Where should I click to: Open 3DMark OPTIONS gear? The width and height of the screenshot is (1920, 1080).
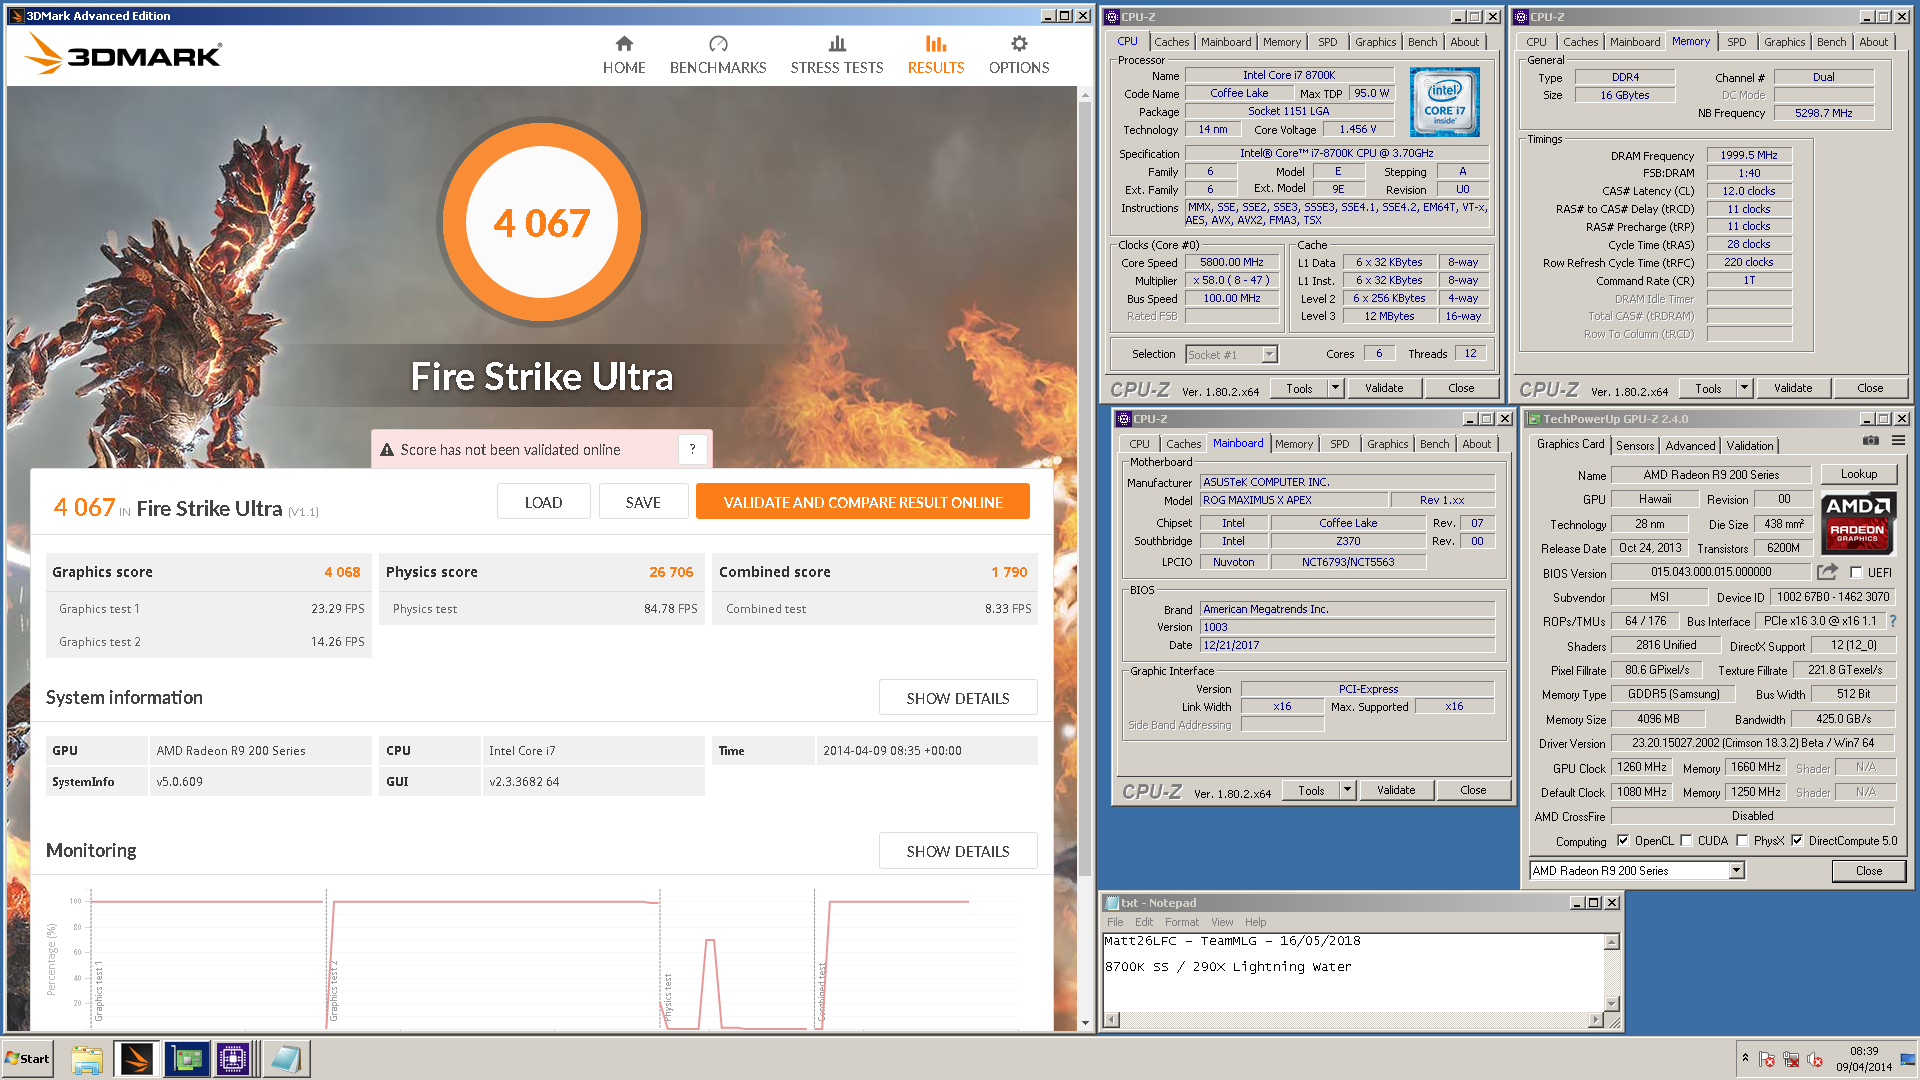coord(1019,55)
